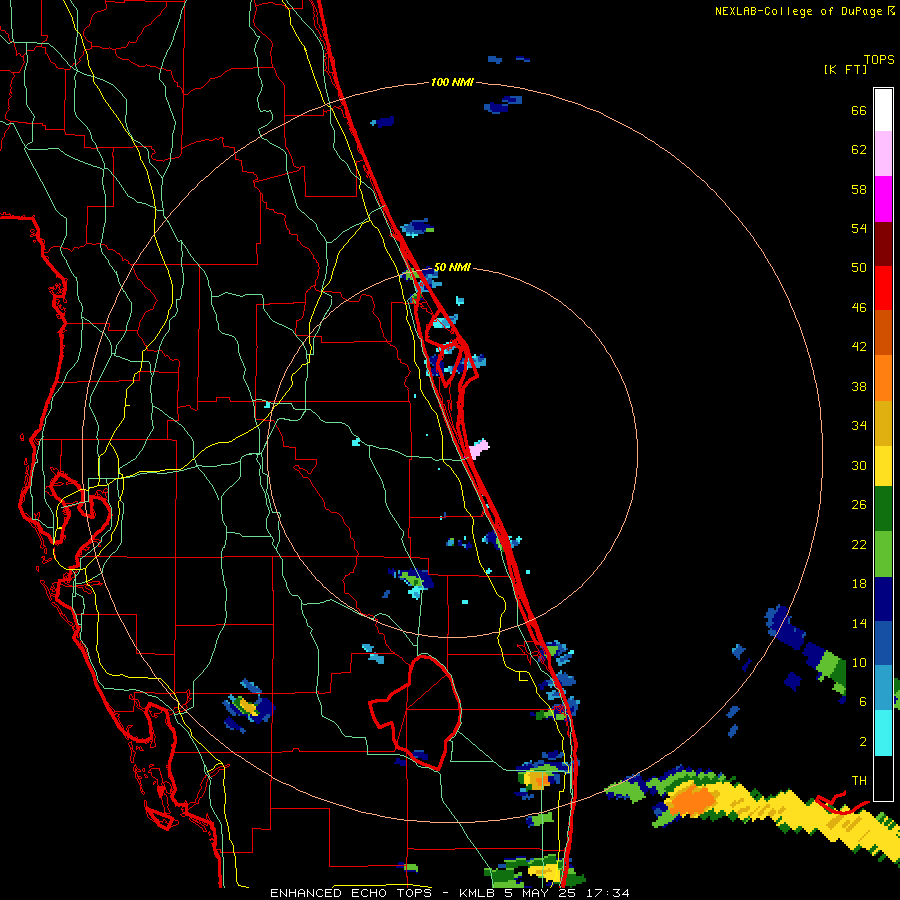
Task: Click the legend value 54
Action: click(x=859, y=228)
